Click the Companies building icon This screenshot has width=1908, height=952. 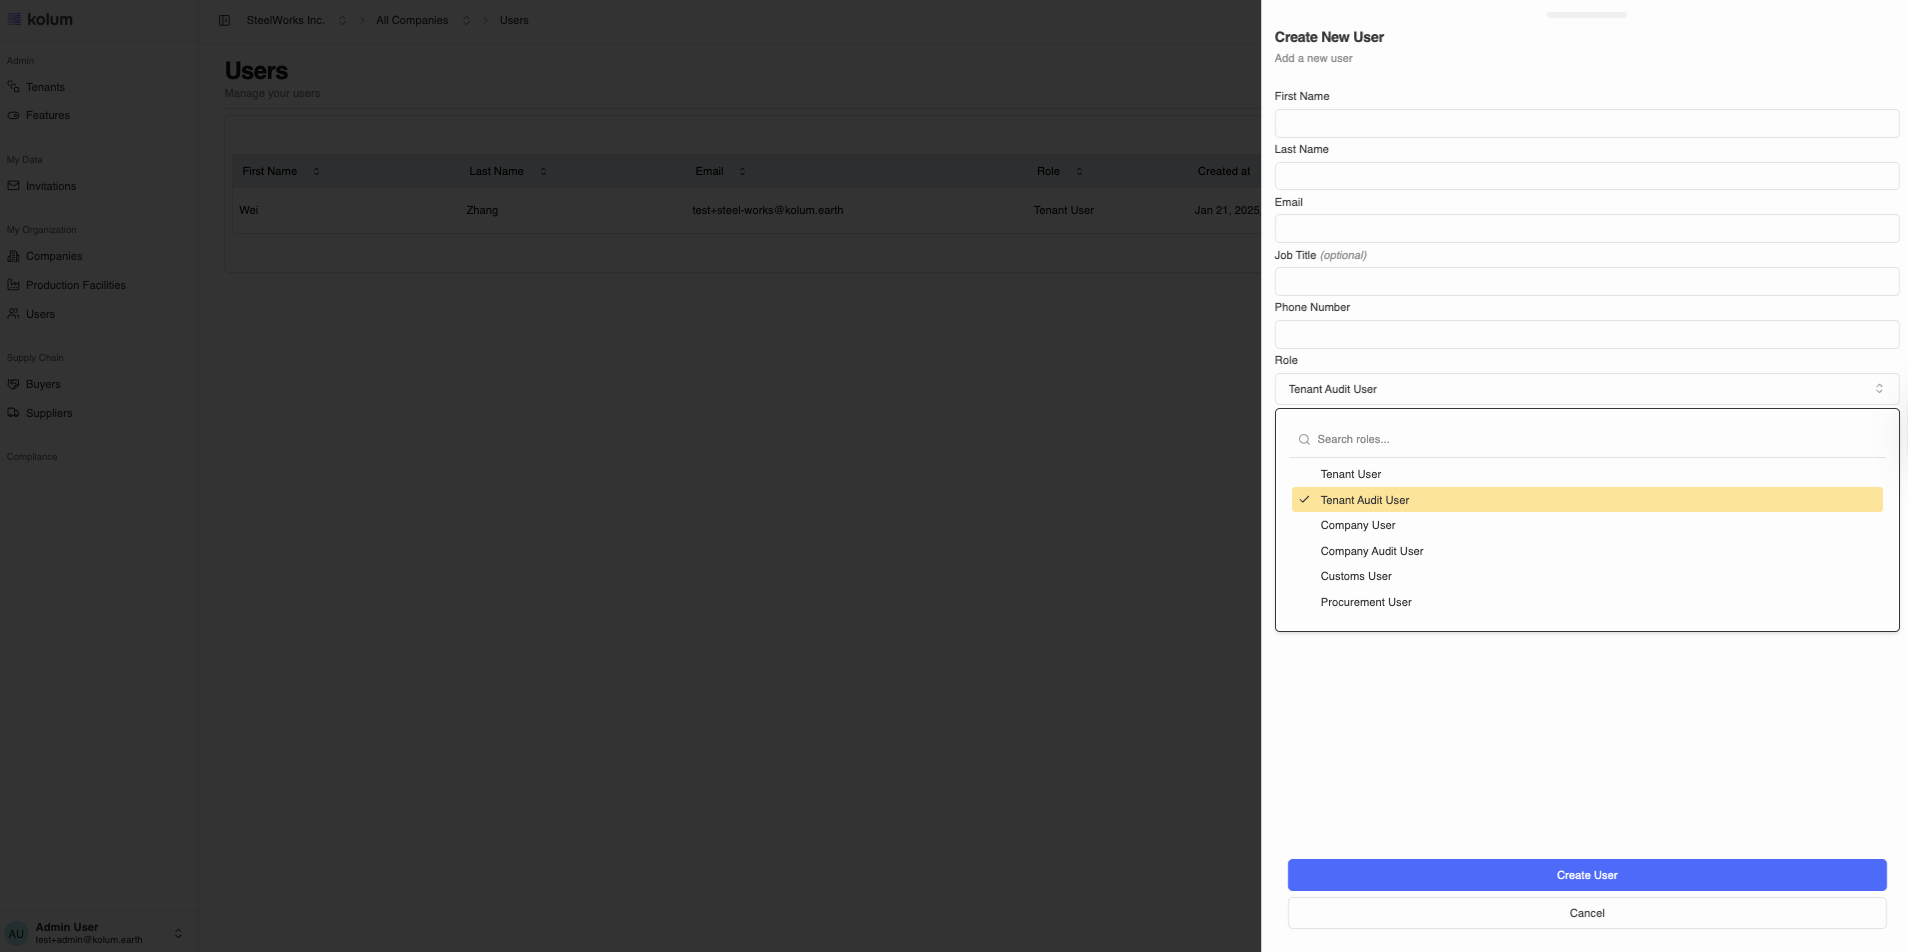pos(14,256)
